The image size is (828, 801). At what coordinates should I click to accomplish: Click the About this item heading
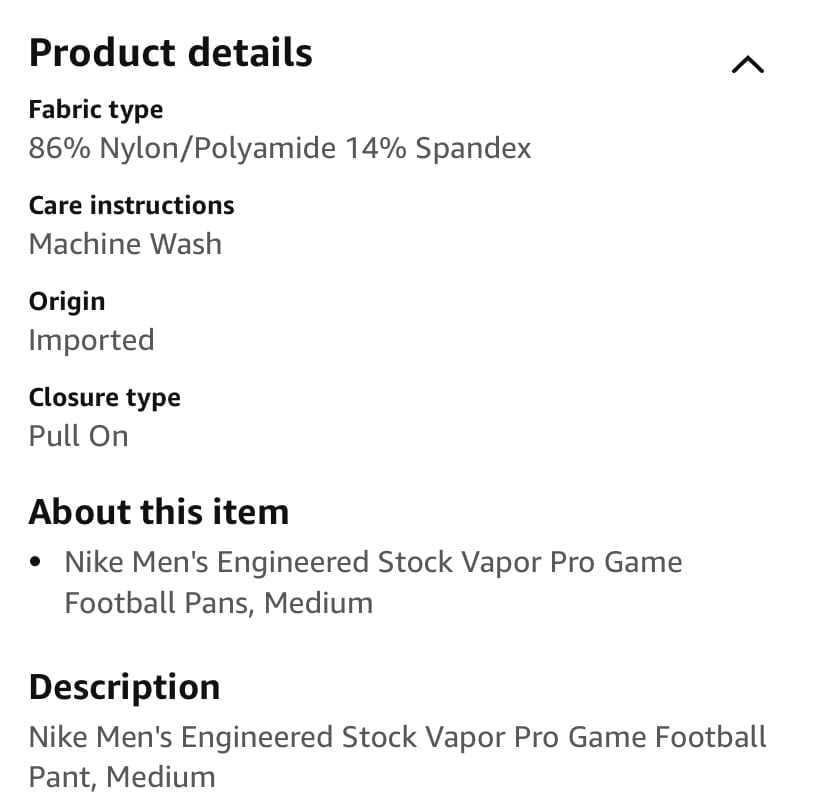click(159, 512)
